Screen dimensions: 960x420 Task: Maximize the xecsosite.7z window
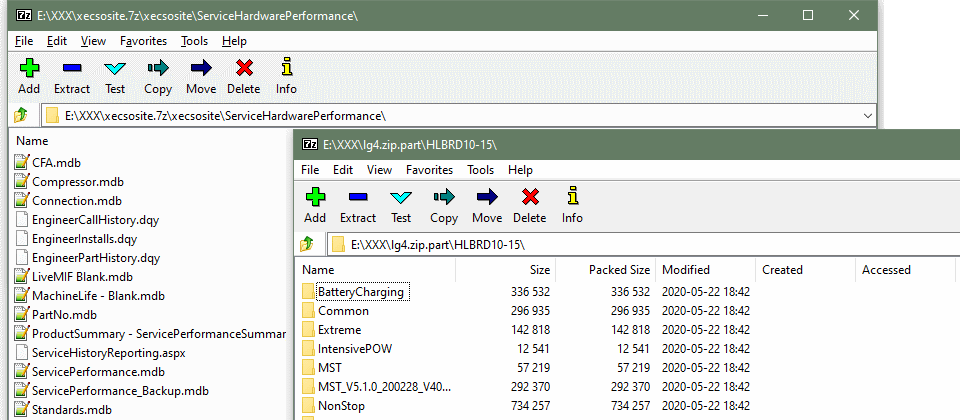coord(808,15)
